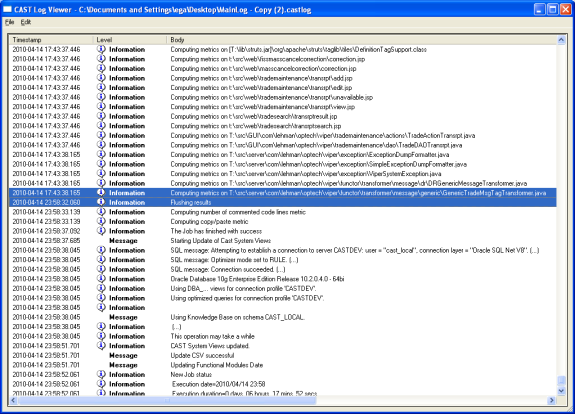Click the horizontal scroll left arrow

(x=14, y=400)
